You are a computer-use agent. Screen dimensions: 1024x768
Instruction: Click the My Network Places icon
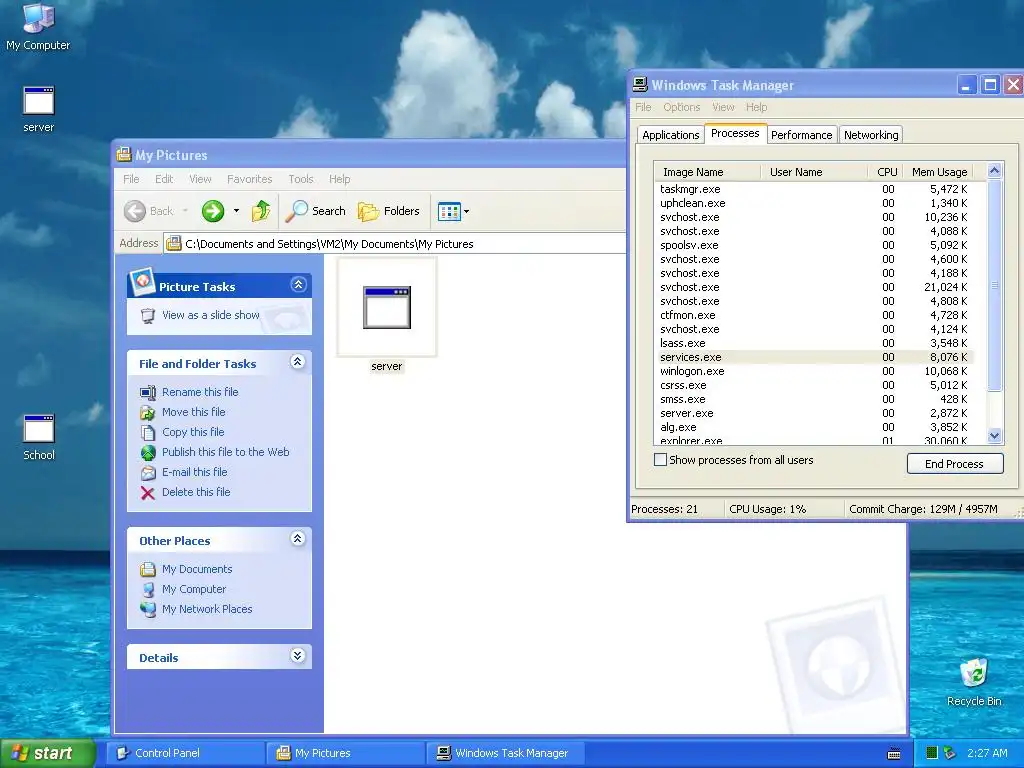(148, 609)
